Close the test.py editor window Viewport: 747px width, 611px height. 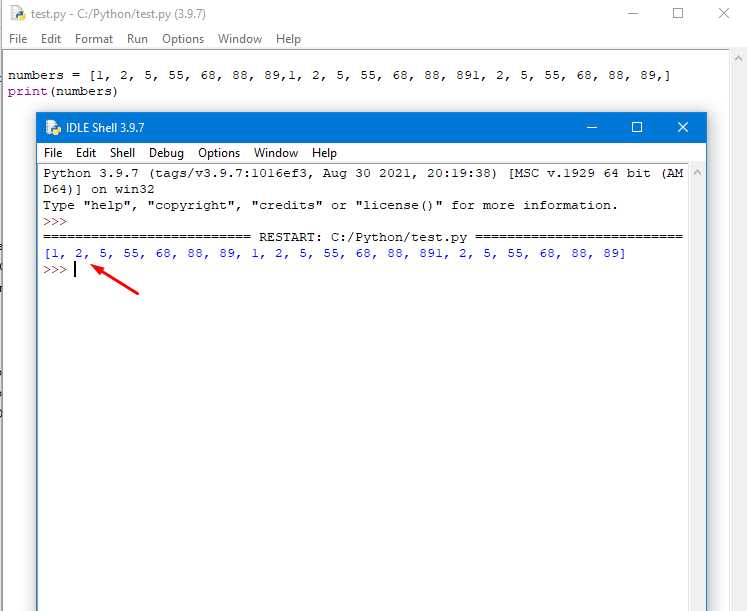click(x=724, y=13)
